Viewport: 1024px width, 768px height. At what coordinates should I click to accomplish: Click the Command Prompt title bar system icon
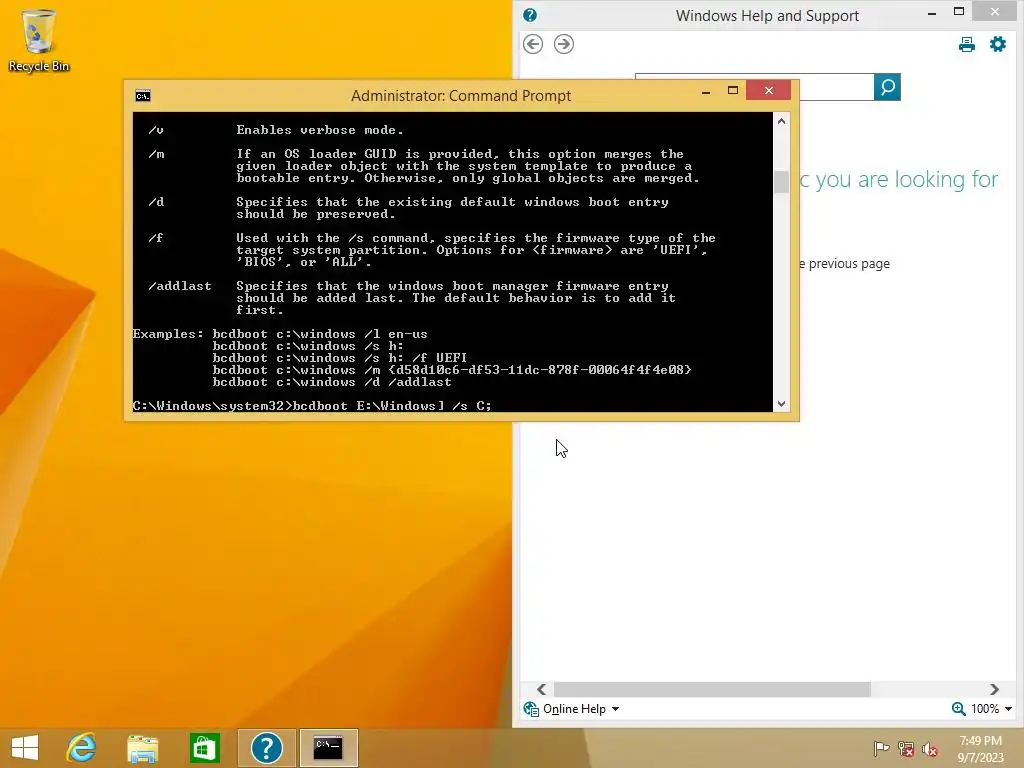[142, 96]
